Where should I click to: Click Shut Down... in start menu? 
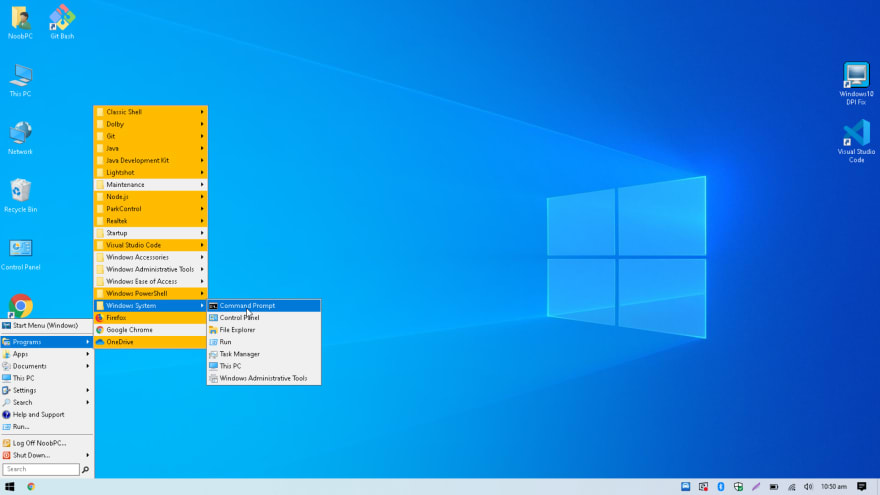point(47,455)
